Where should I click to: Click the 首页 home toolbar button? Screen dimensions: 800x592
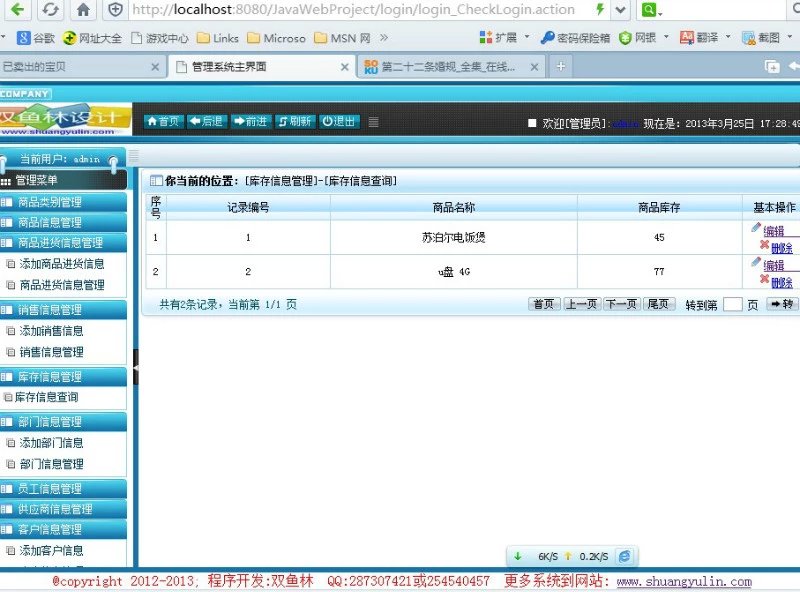[x=163, y=121]
